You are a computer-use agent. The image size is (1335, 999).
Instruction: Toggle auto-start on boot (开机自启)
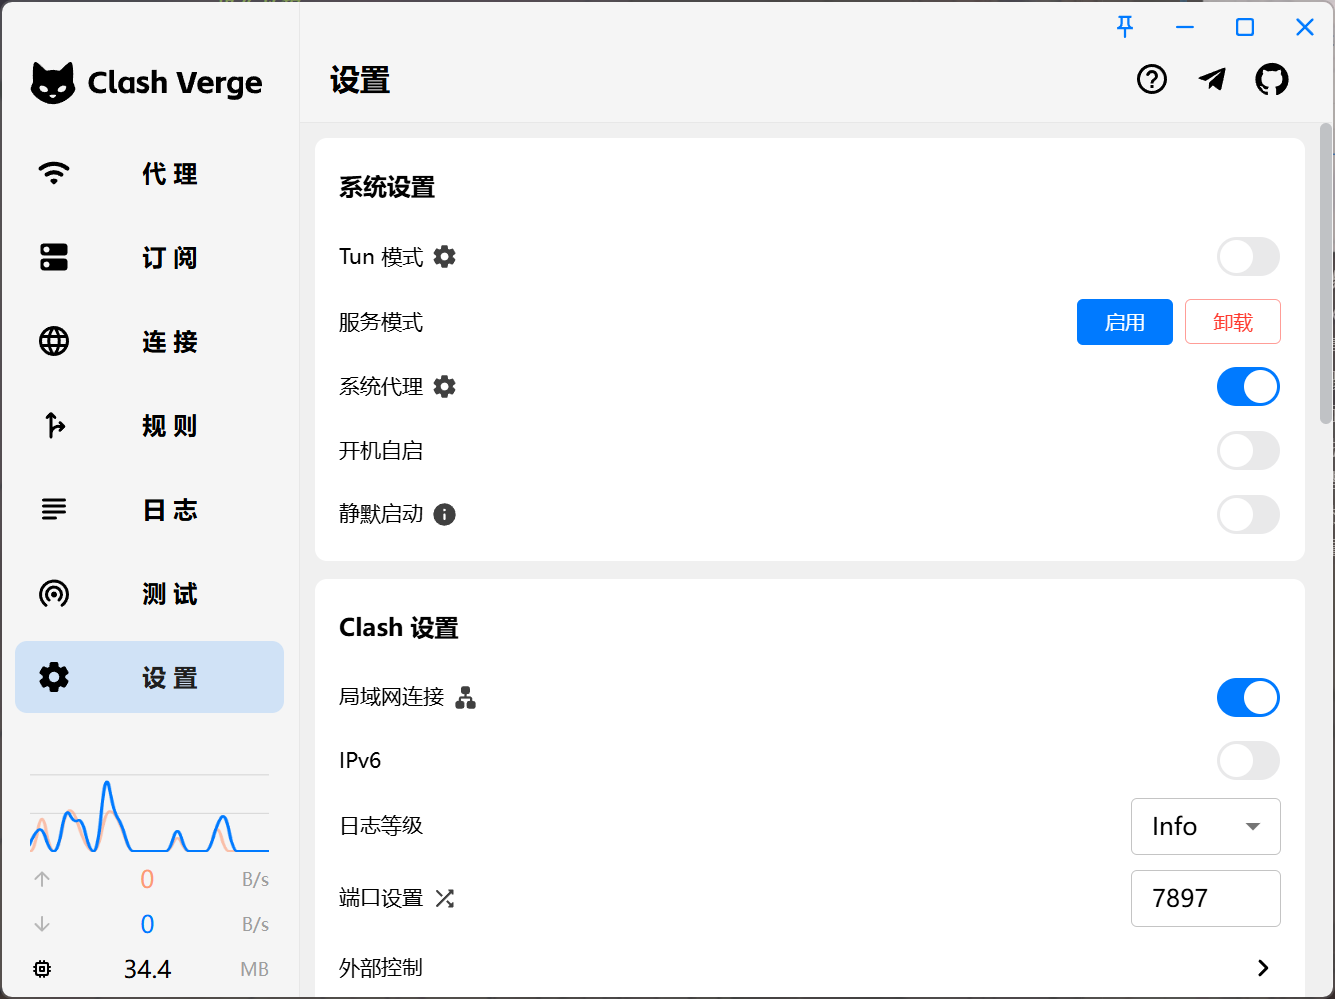click(1248, 451)
